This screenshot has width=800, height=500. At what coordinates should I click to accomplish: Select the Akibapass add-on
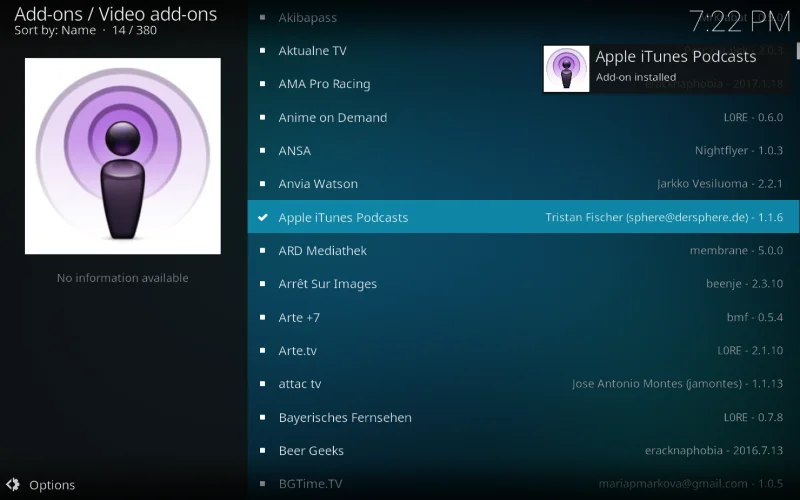523,17
